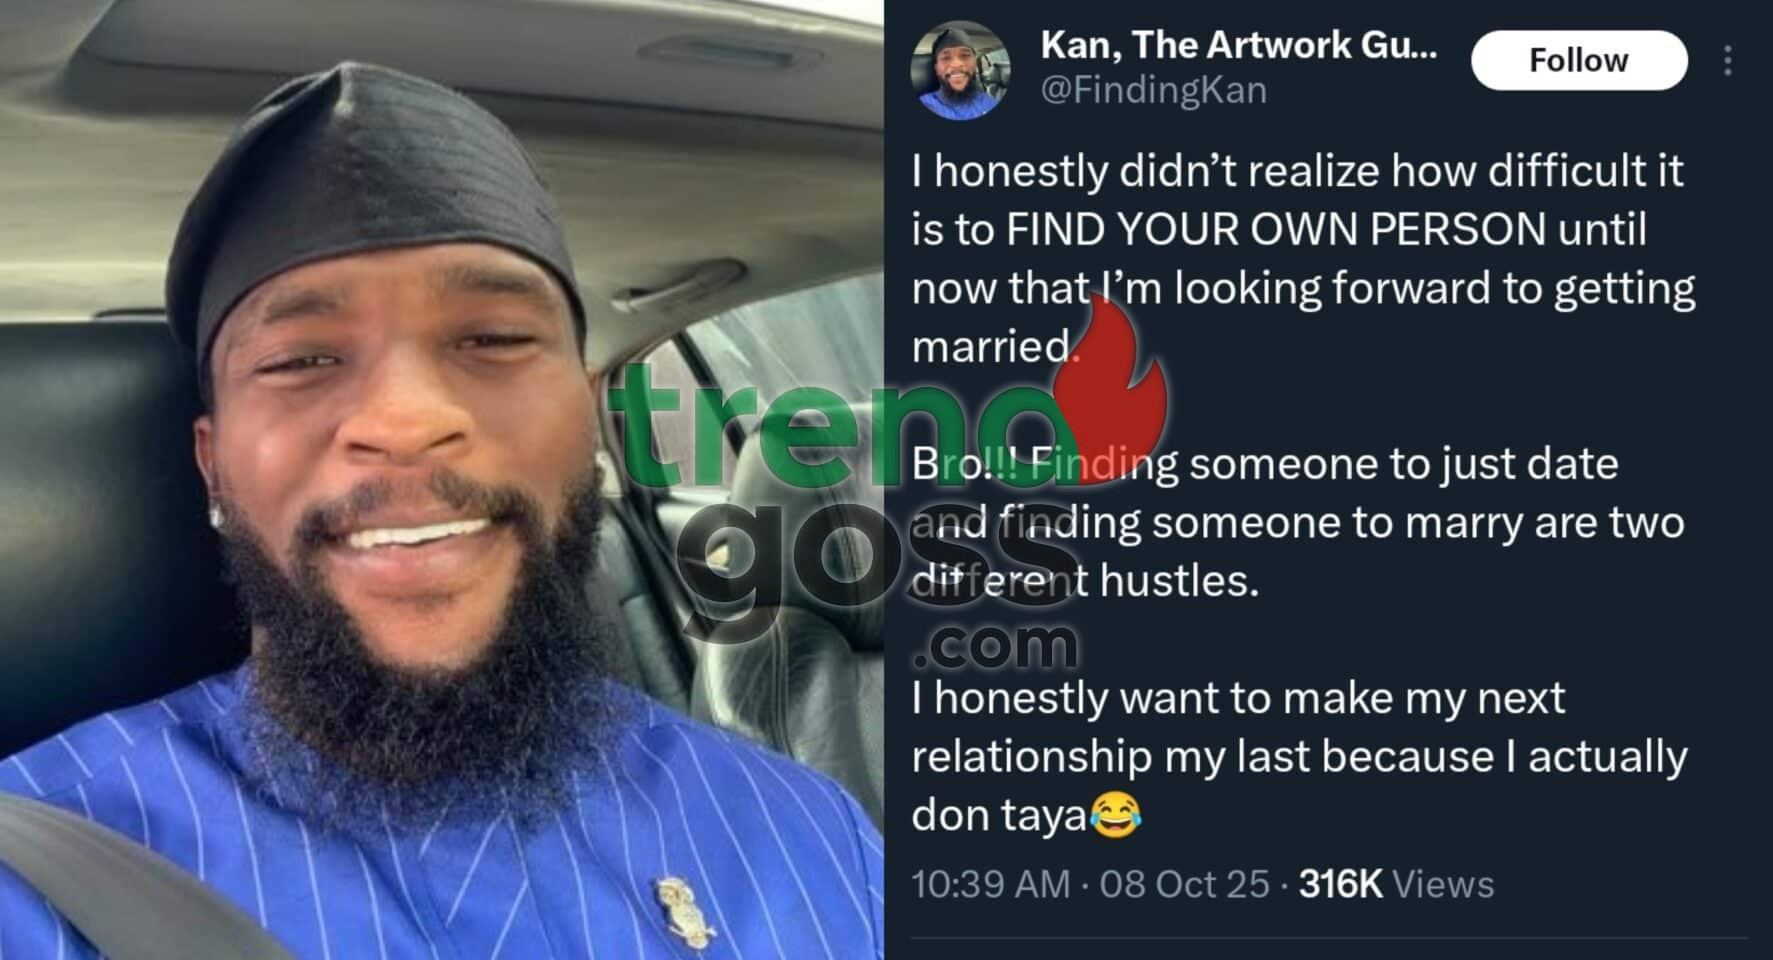The image size is (1773, 960).
Task: Open the "Kan, The Artwork Gu..." display name
Action: point(1238,45)
